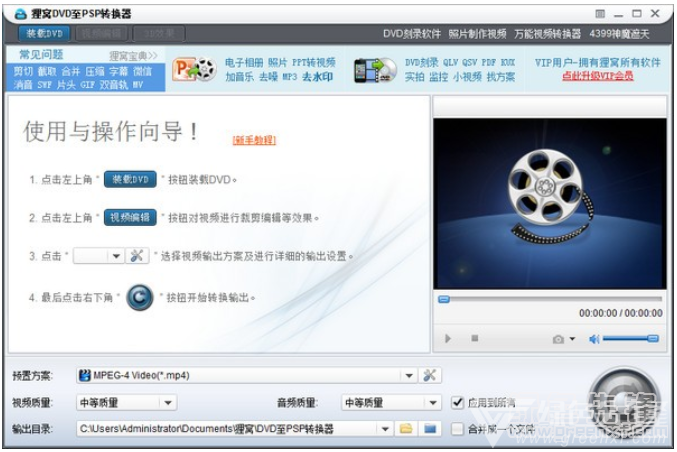Click the MPEG-4 preset film icon
Viewport: 677px width, 452px height.
pos(85,375)
